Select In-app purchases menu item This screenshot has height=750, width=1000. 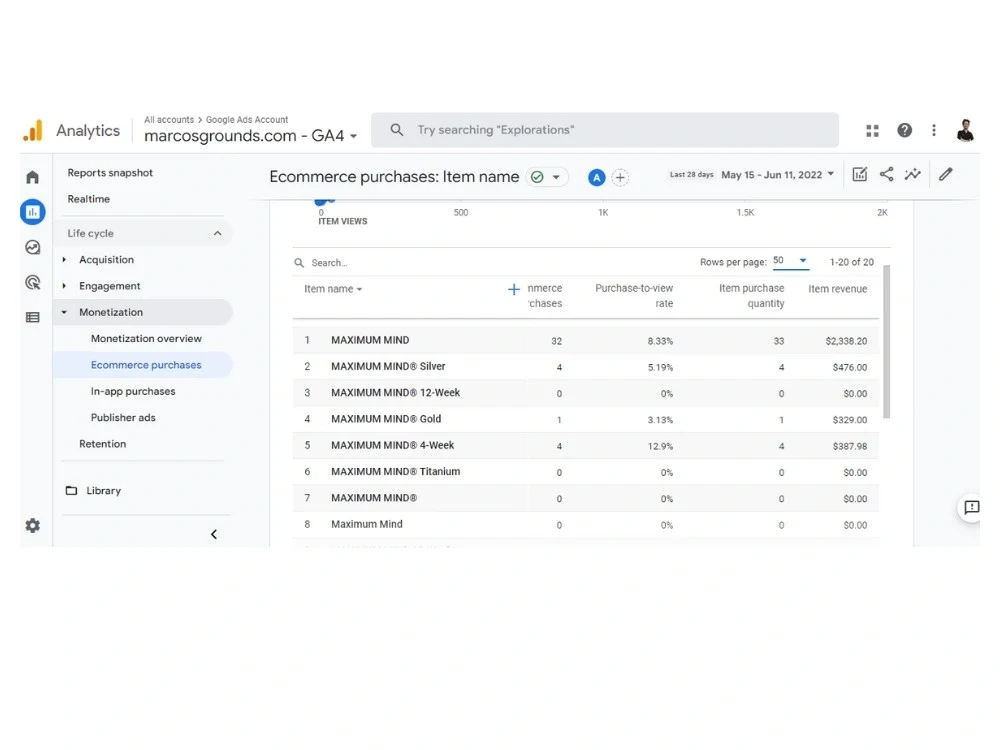click(133, 391)
